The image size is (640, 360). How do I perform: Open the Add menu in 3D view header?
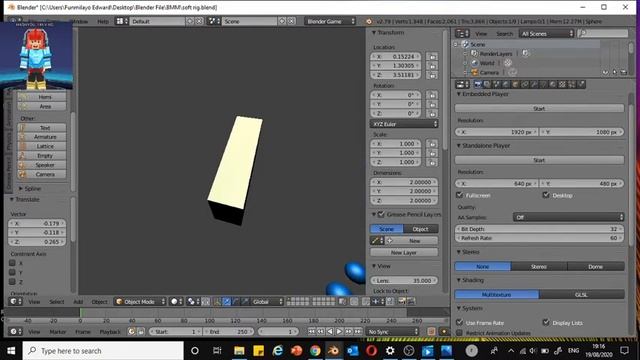78,302
